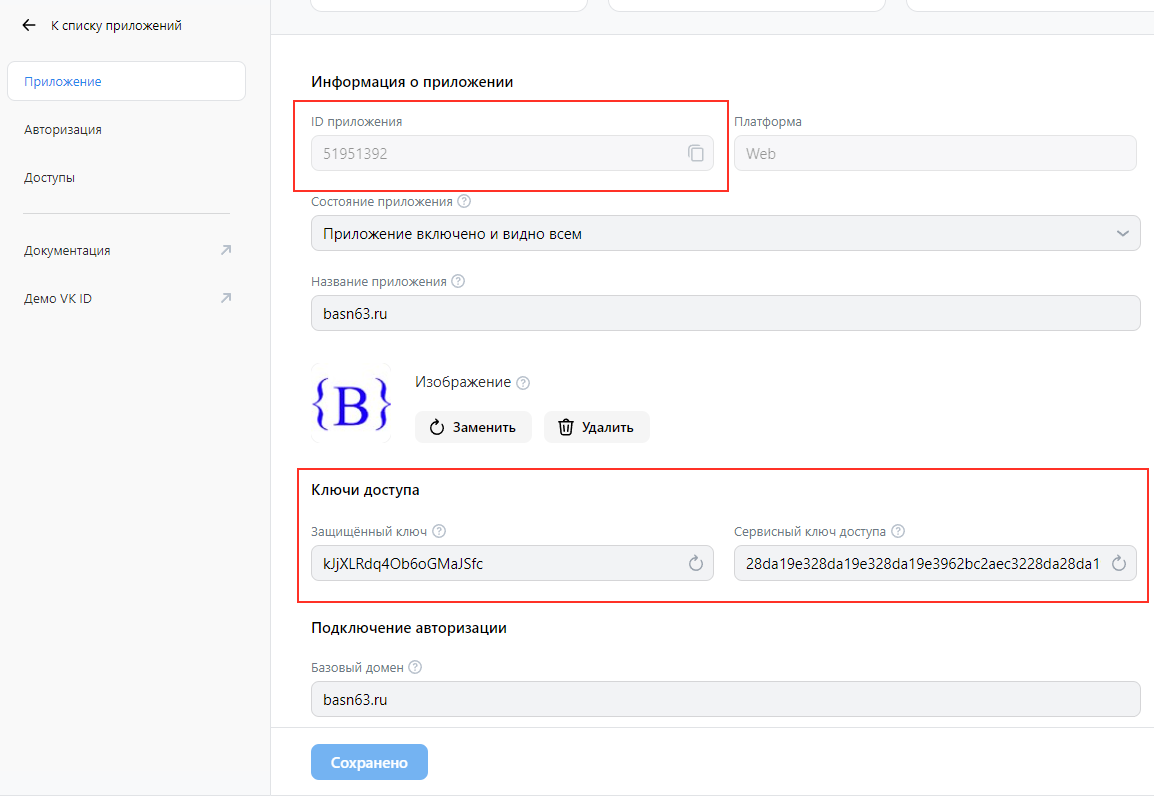Image resolution: width=1154 pixels, height=796 pixels.
Task: Click Заменить to replace the image
Action: point(473,427)
